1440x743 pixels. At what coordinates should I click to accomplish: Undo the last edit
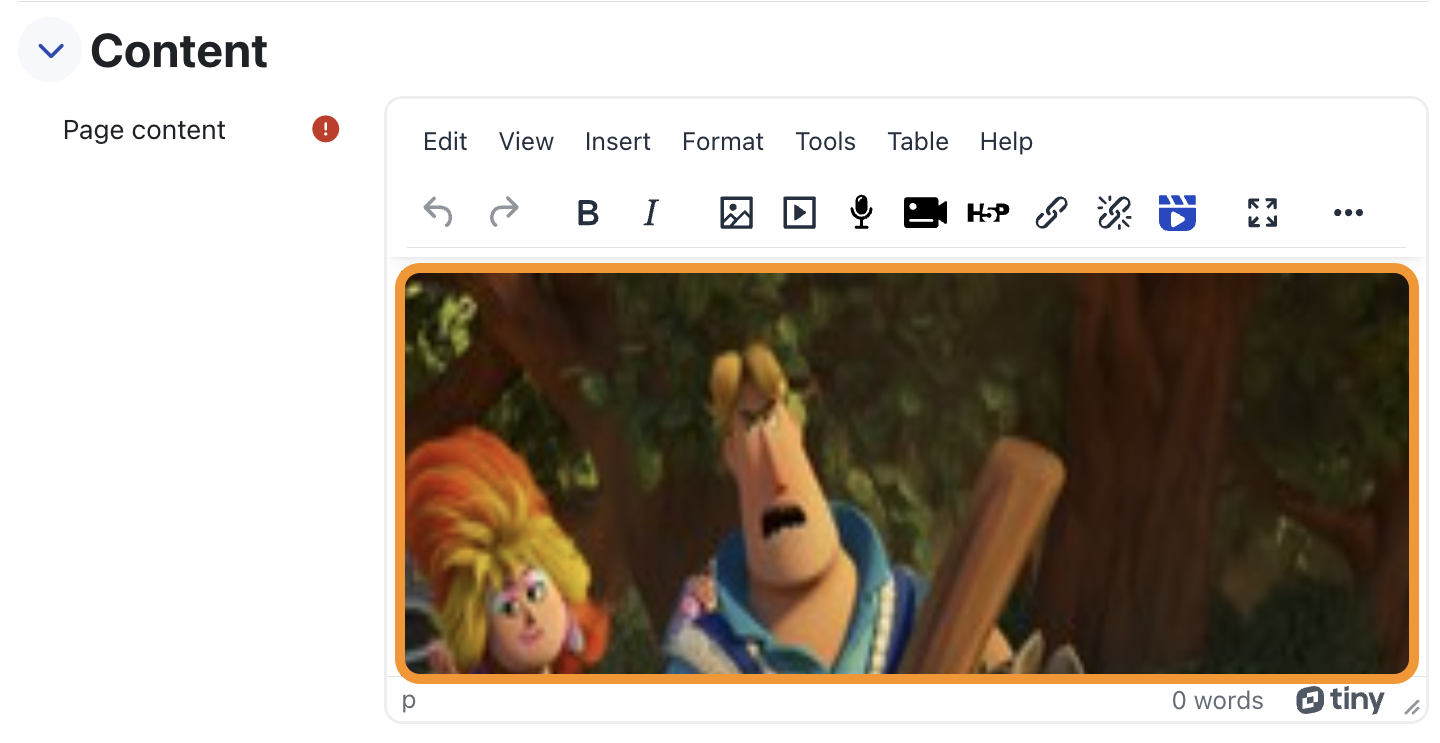pyautogui.click(x=438, y=212)
